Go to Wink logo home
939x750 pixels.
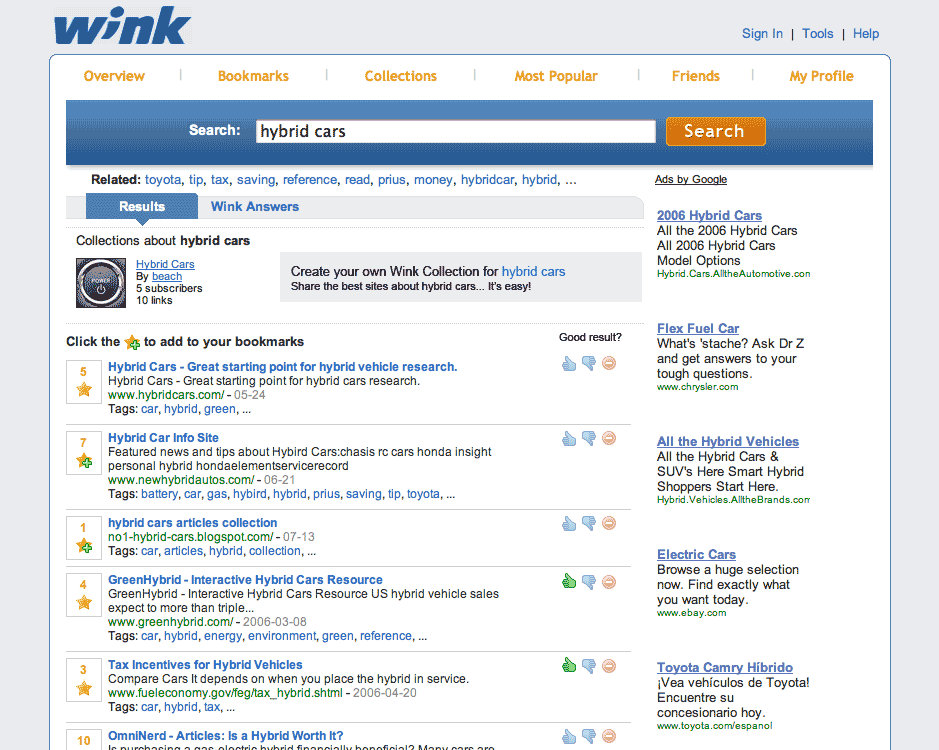tap(122, 26)
